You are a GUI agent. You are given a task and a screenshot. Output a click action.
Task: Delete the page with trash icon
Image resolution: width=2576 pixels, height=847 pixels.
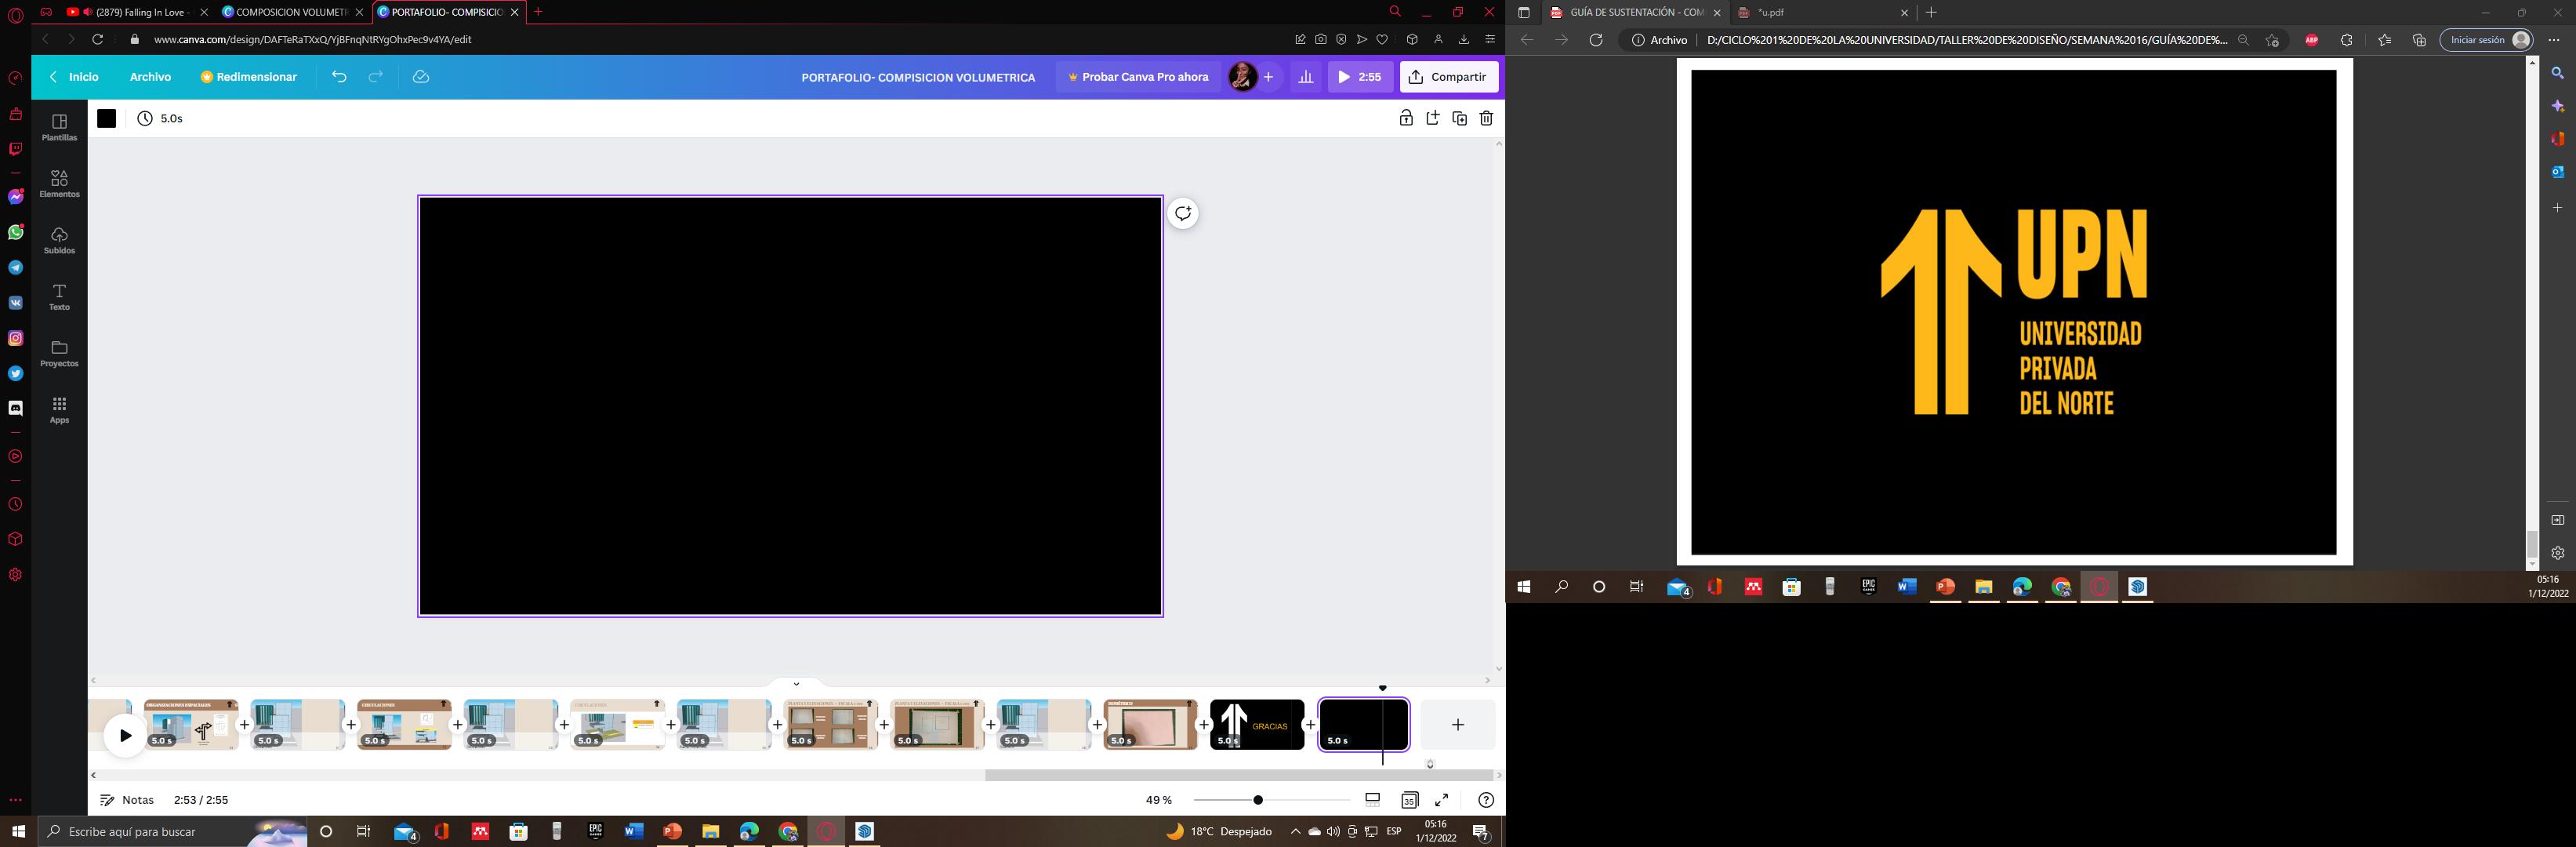[1486, 118]
